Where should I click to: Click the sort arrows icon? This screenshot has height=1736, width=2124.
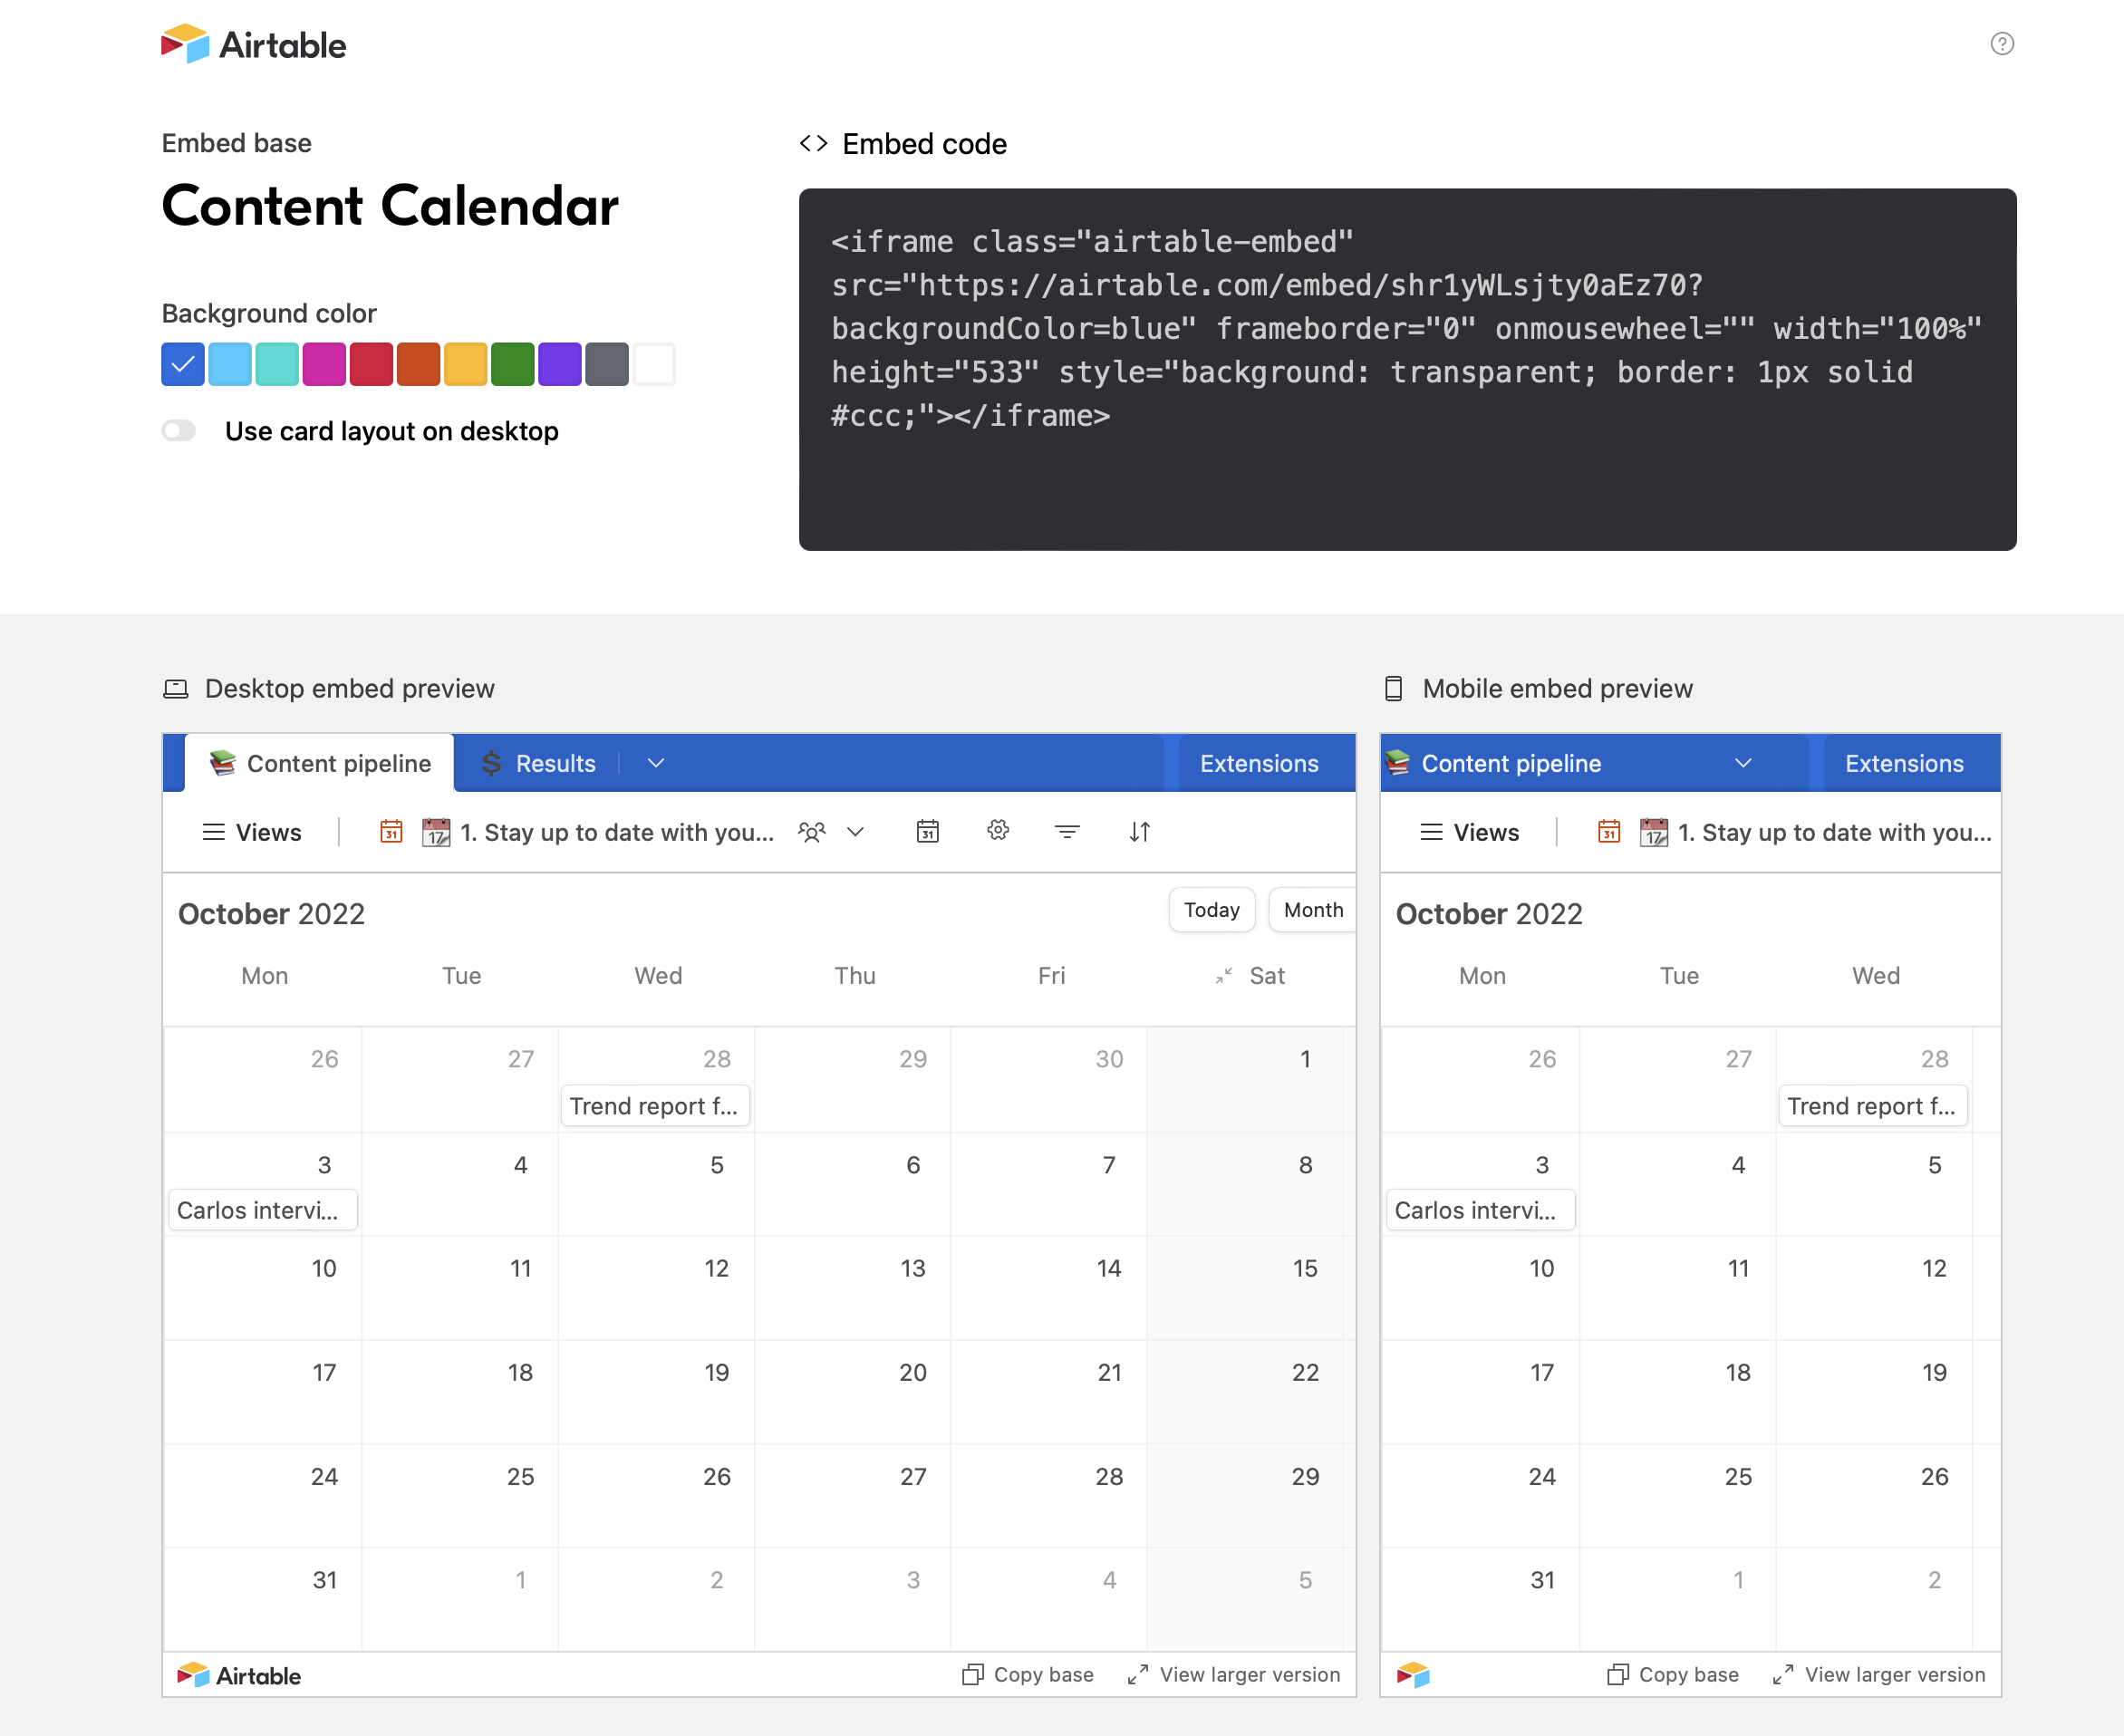pos(1139,832)
